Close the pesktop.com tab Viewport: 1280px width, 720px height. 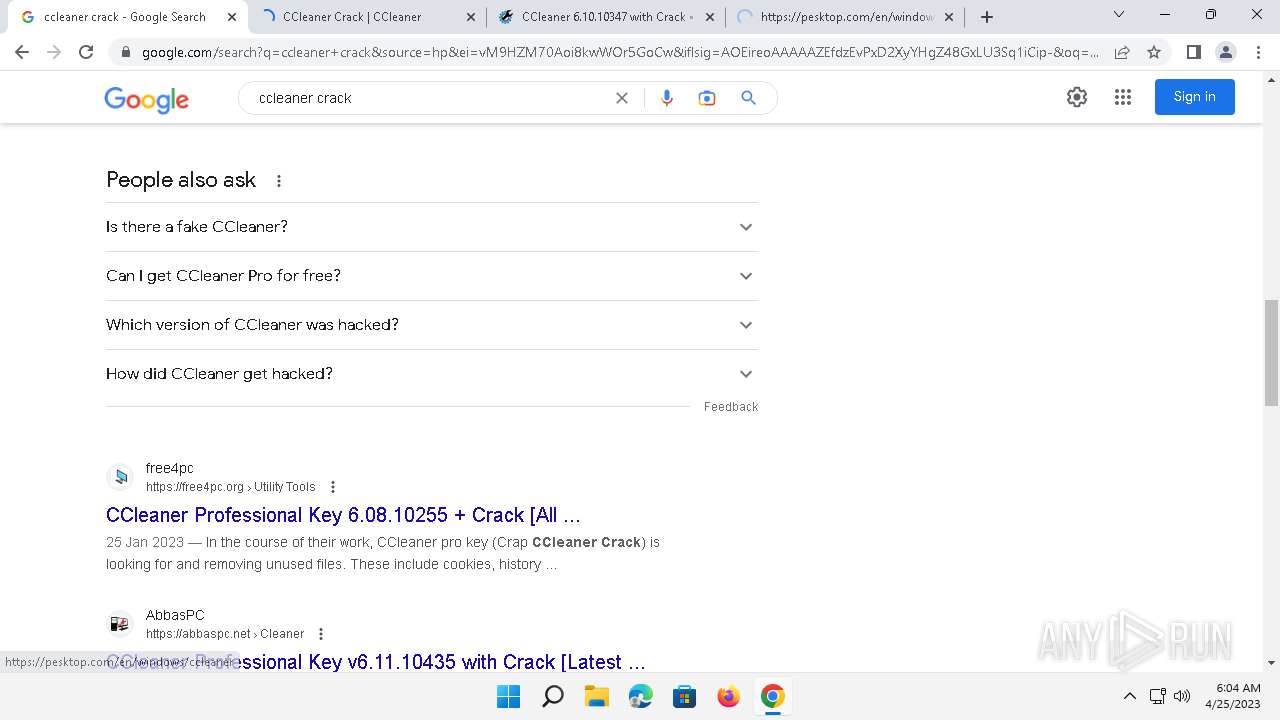point(949,17)
